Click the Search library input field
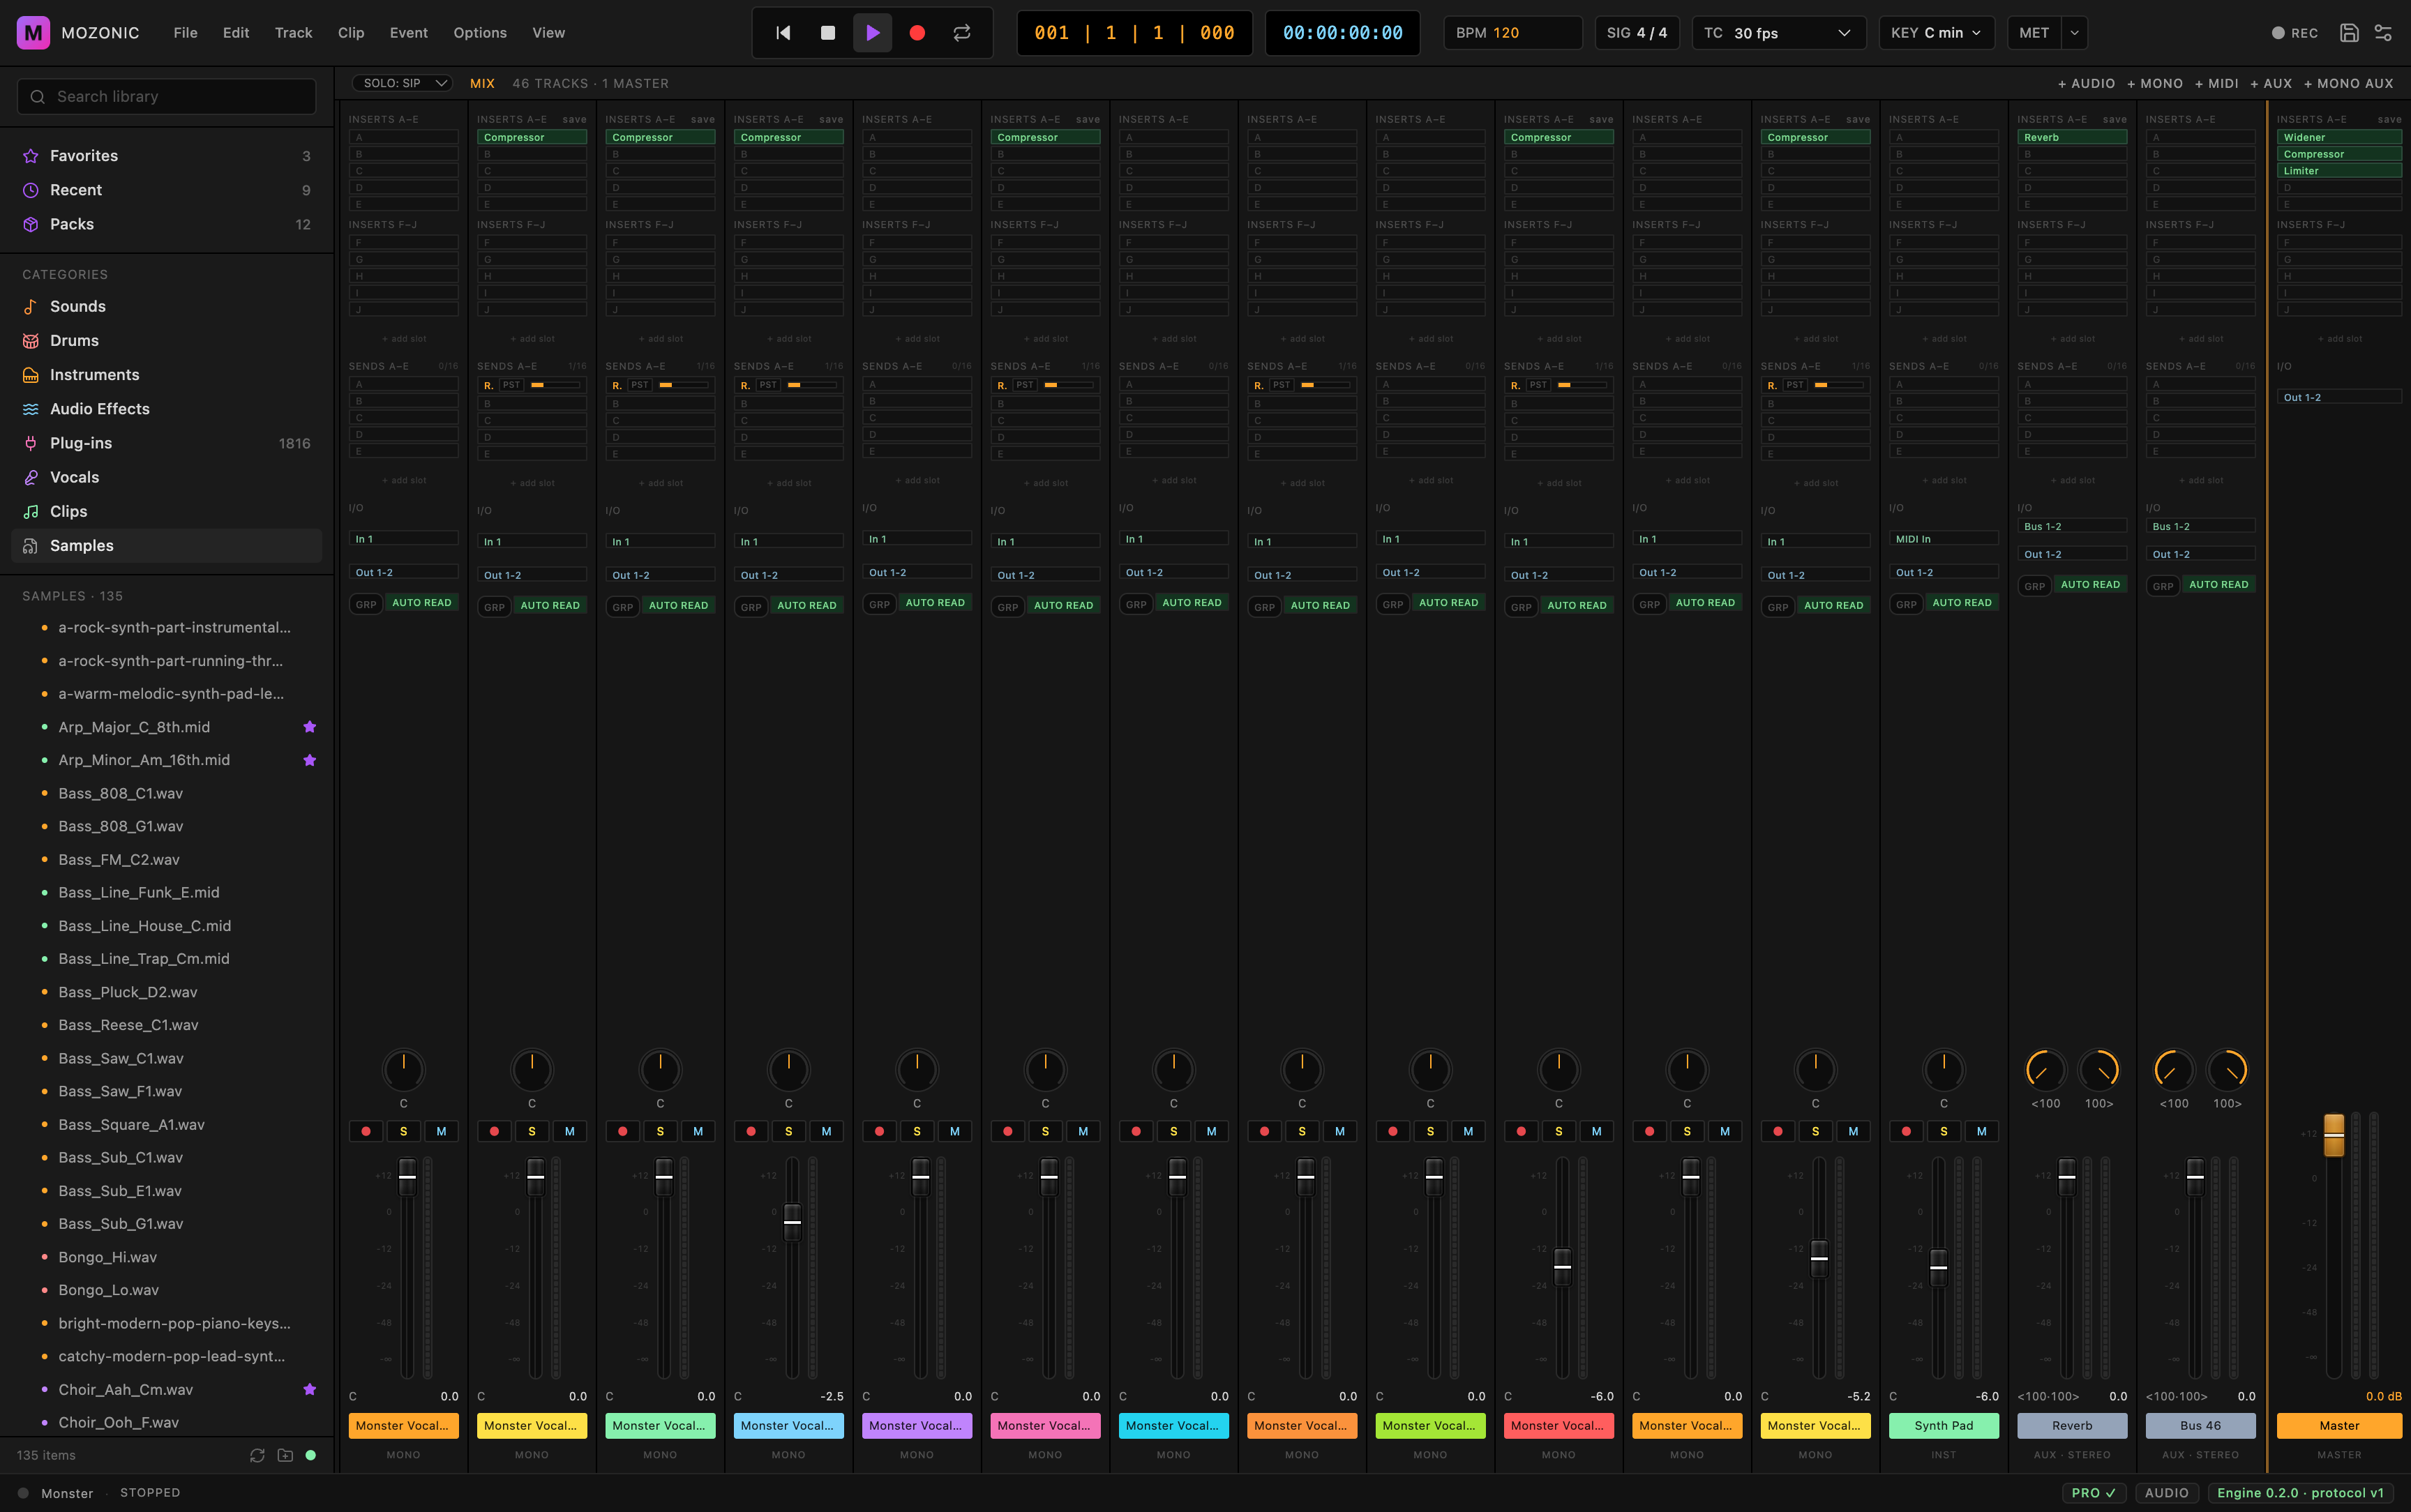 tap(167, 97)
